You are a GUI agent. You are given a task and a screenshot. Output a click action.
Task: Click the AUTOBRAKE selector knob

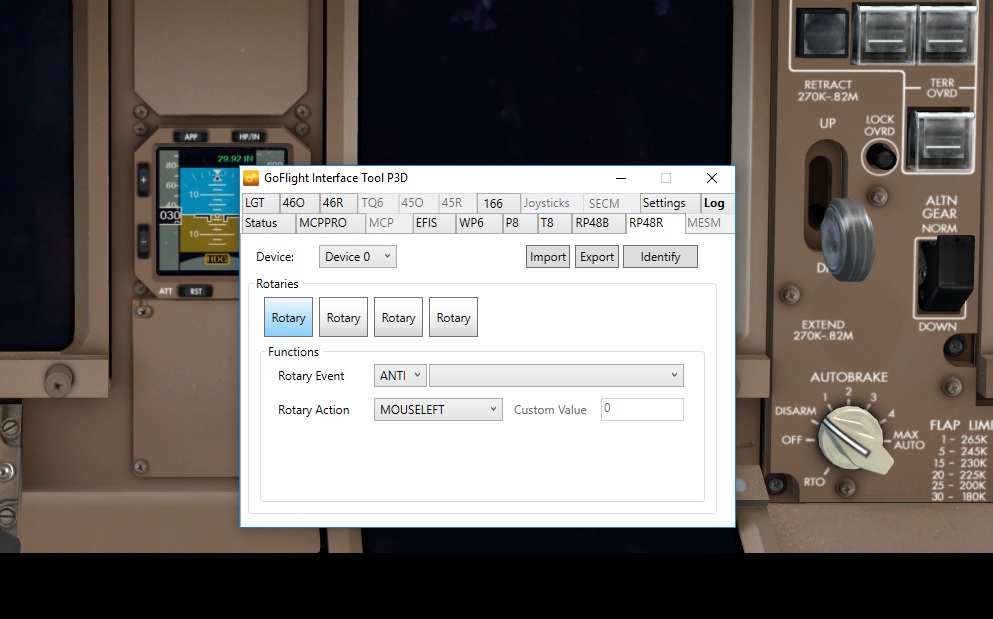point(851,442)
